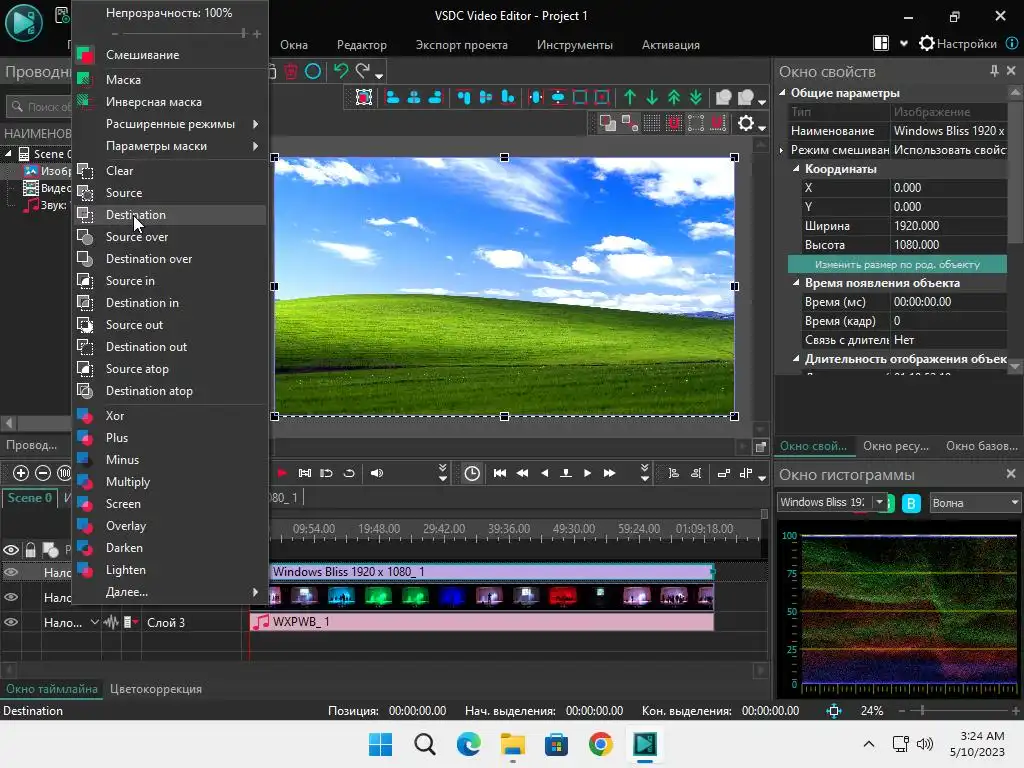Click the red record marker icon
Image resolution: width=1024 pixels, height=768 pixels.
[282, 473]
